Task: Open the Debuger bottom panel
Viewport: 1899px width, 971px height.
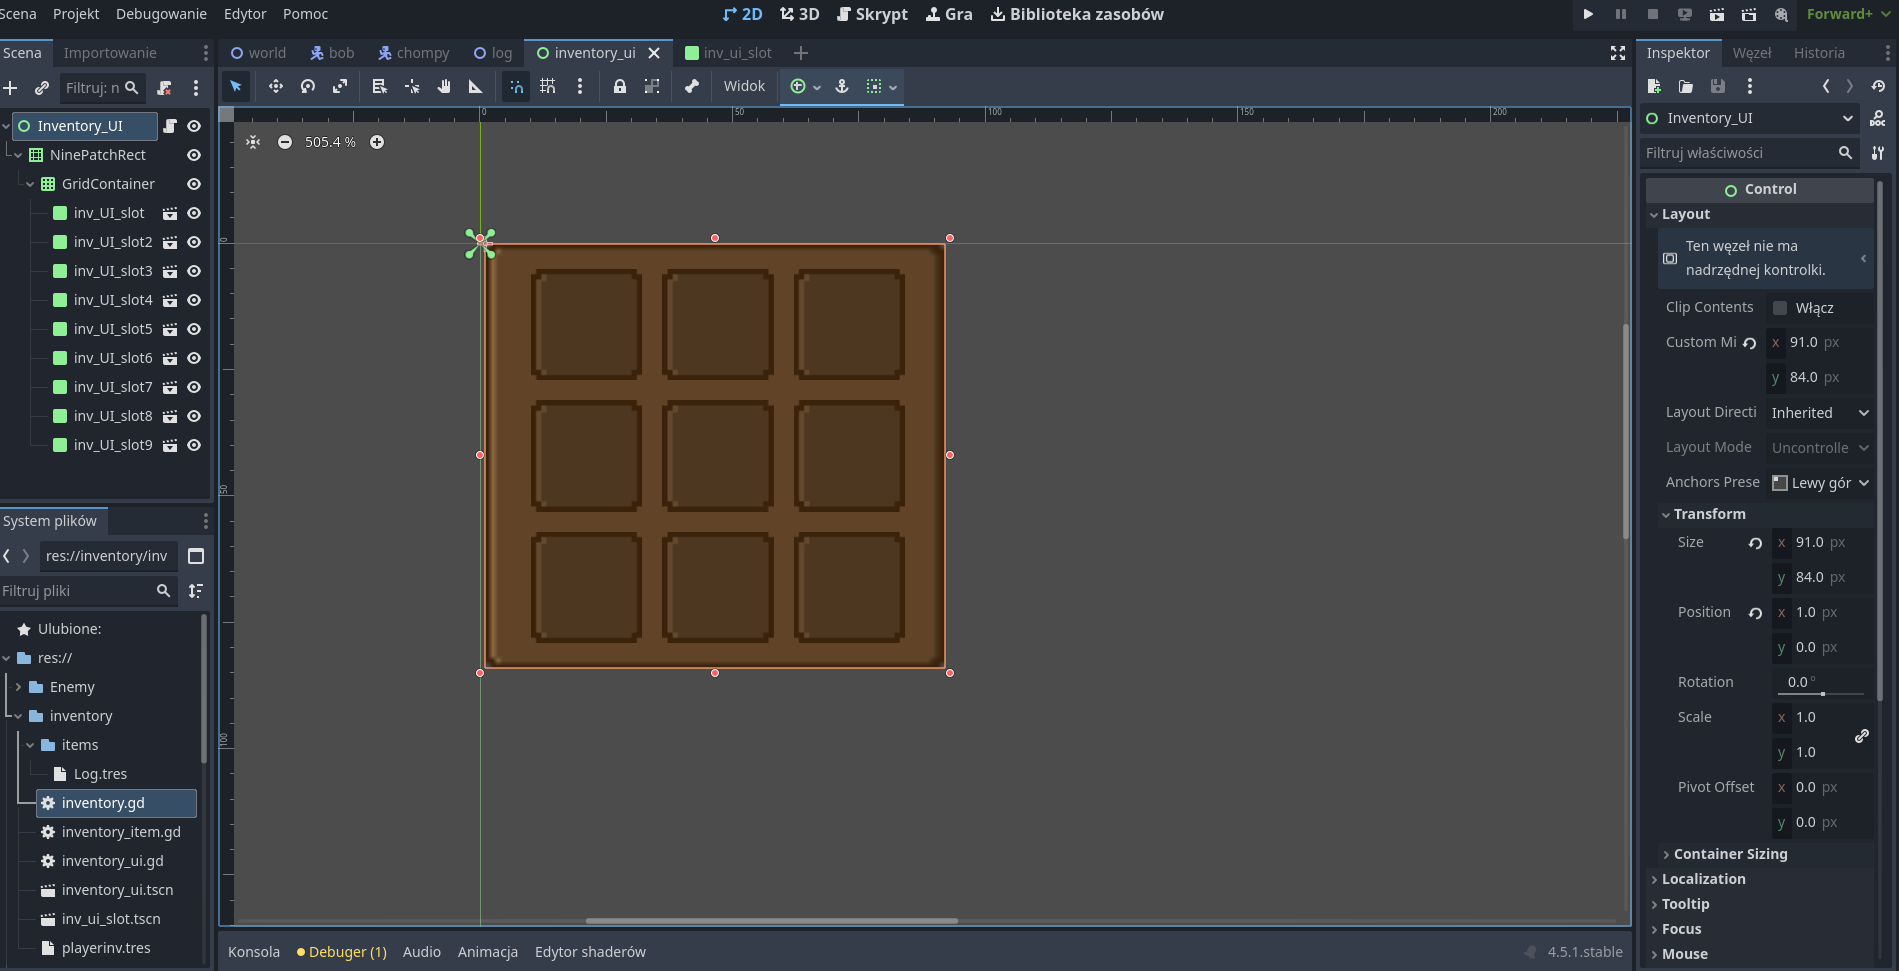Action: [342, 952]
